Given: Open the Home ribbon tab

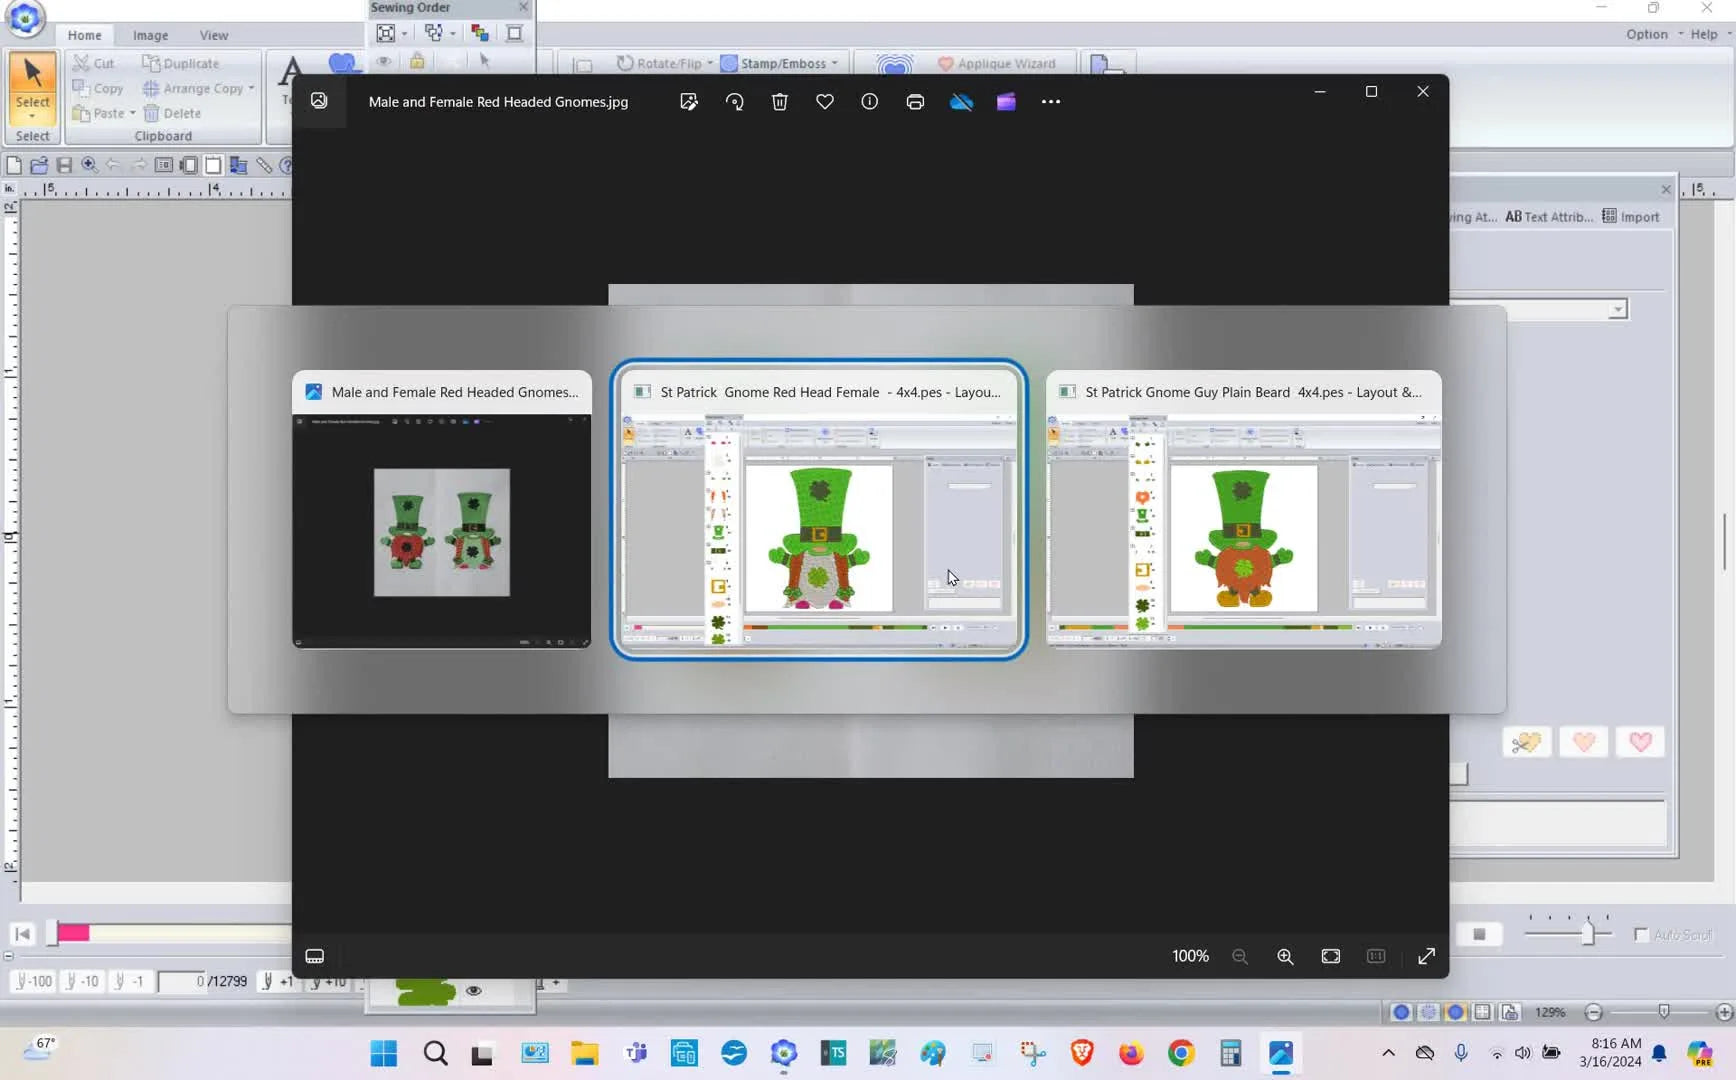Looking at the screenshot, I should pos(84,35).
